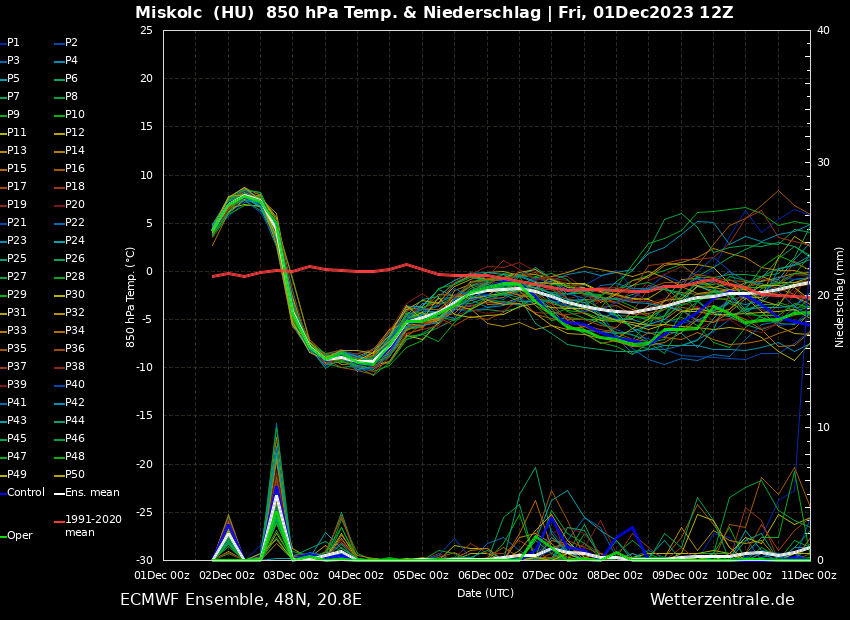The image size is (850, 620).
Task: Select the 11Dec 00z date tick
Action: (808, 575)
